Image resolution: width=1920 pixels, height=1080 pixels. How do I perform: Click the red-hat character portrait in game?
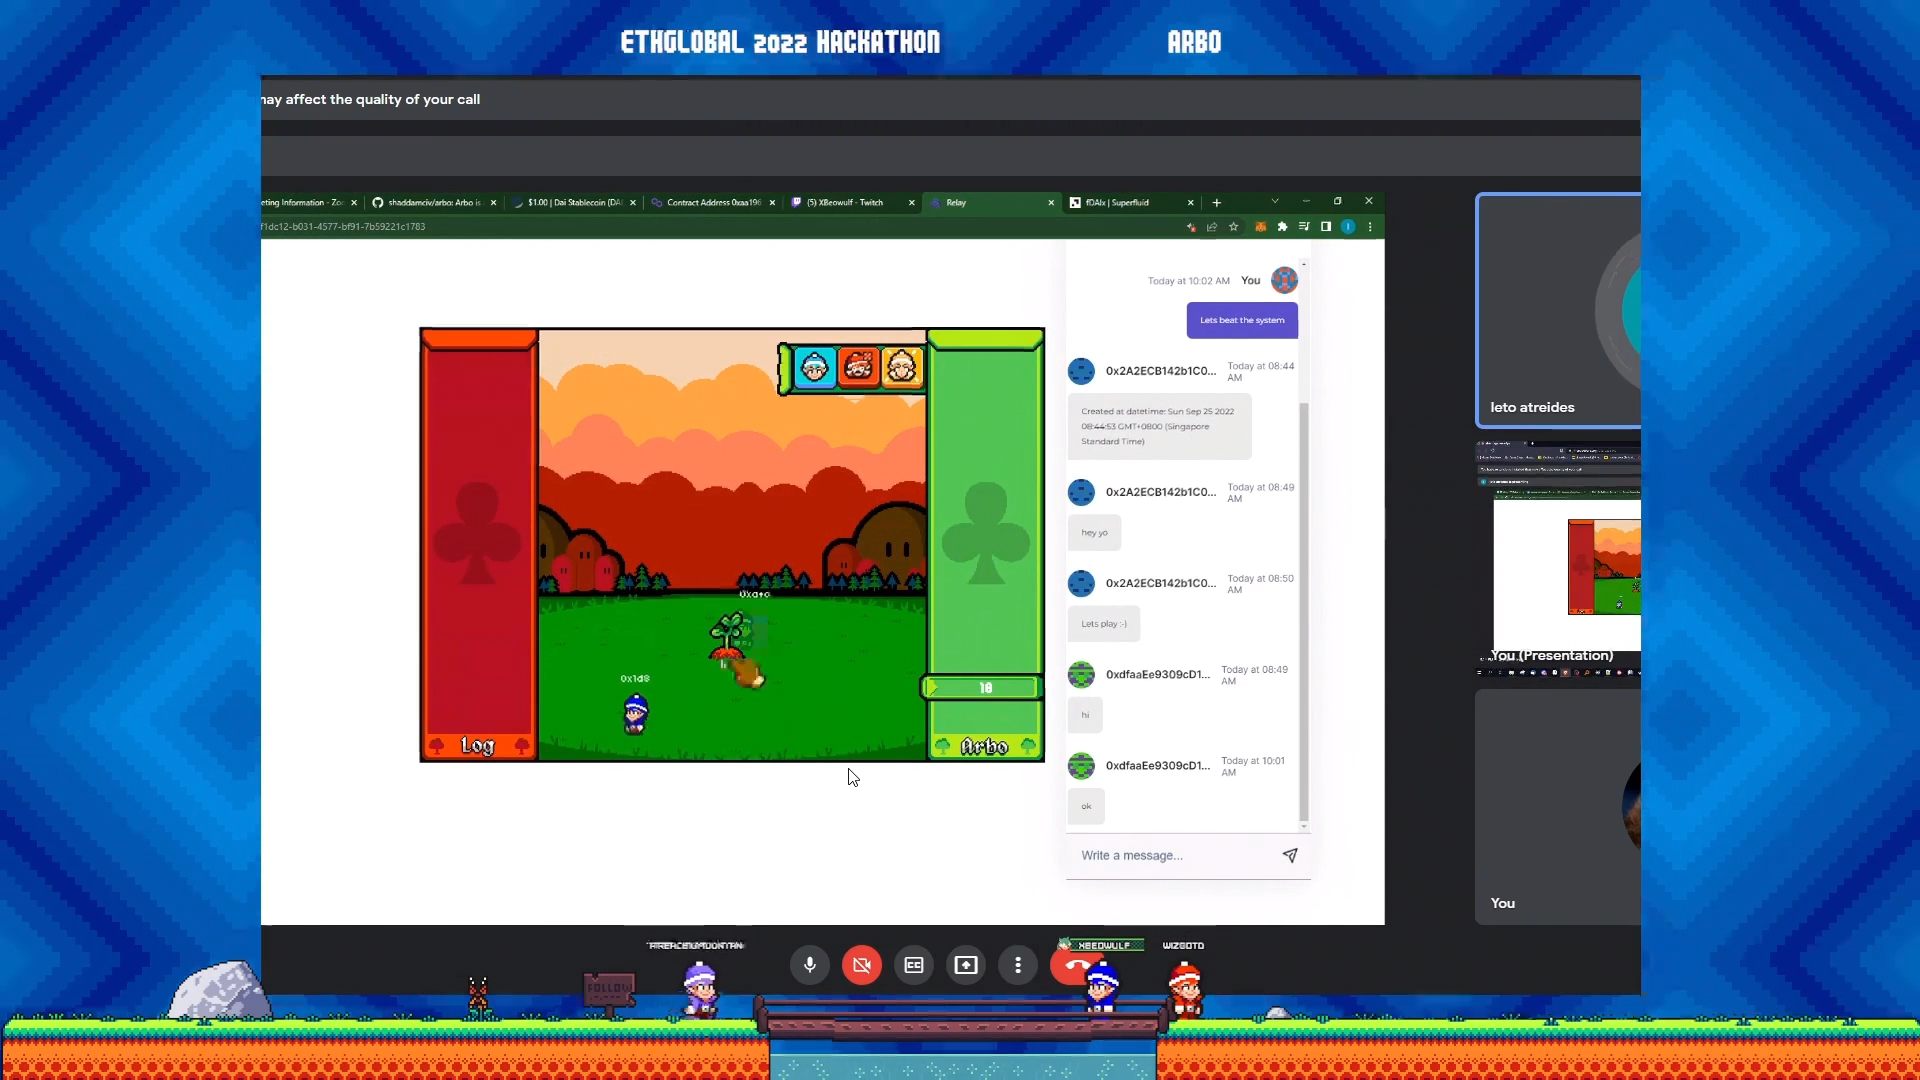click(858, 368)
